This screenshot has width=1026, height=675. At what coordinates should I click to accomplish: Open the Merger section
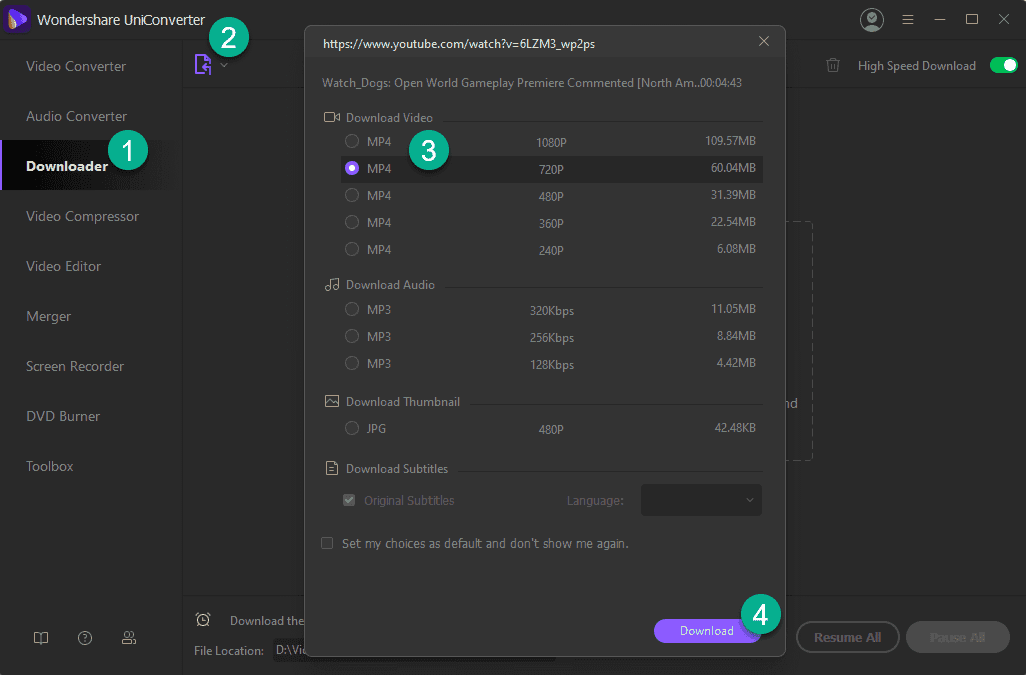coord(48,316)
